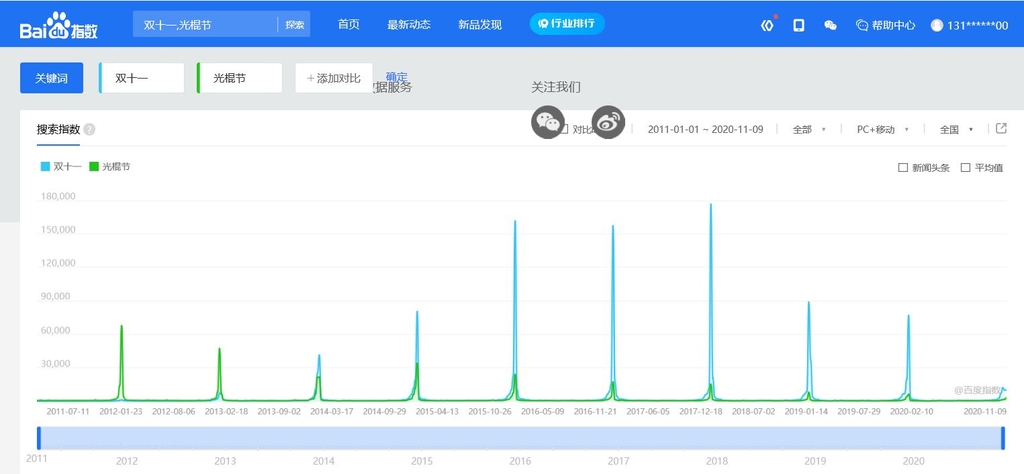1024x474 pixels.
Task: Click the search box containing 双十一,光棍节
Action: tap(205, 25)
